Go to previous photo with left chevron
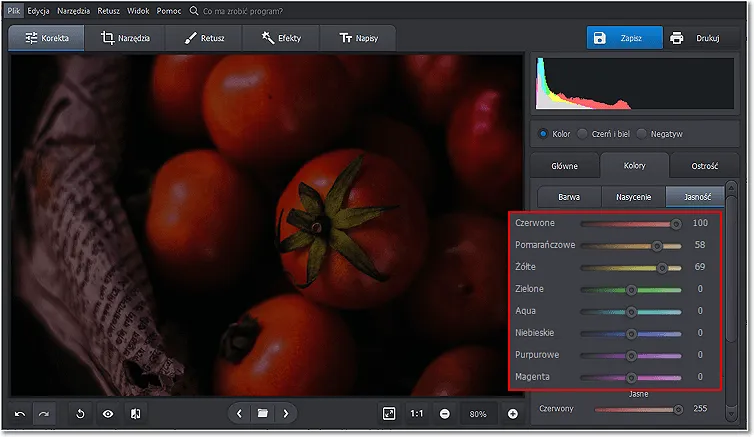 coord(238,413)
